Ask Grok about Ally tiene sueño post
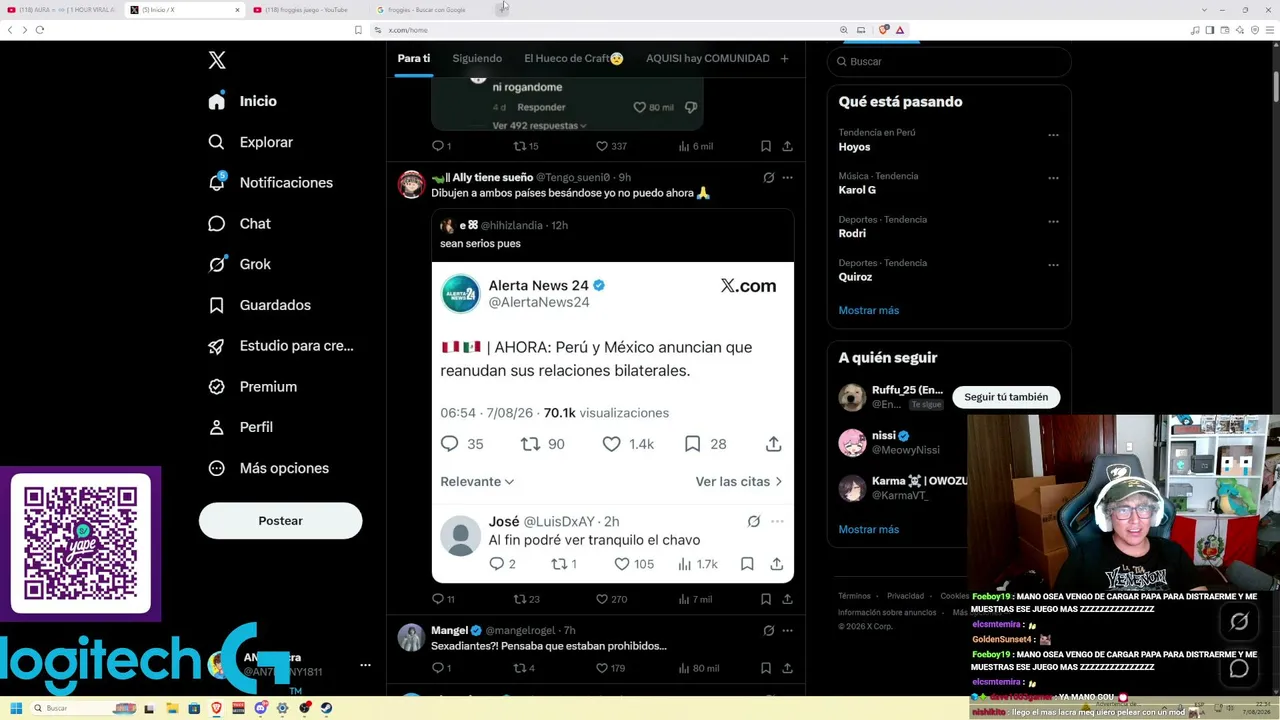Viewport: 1280px width, 720px height. (768, 178)
